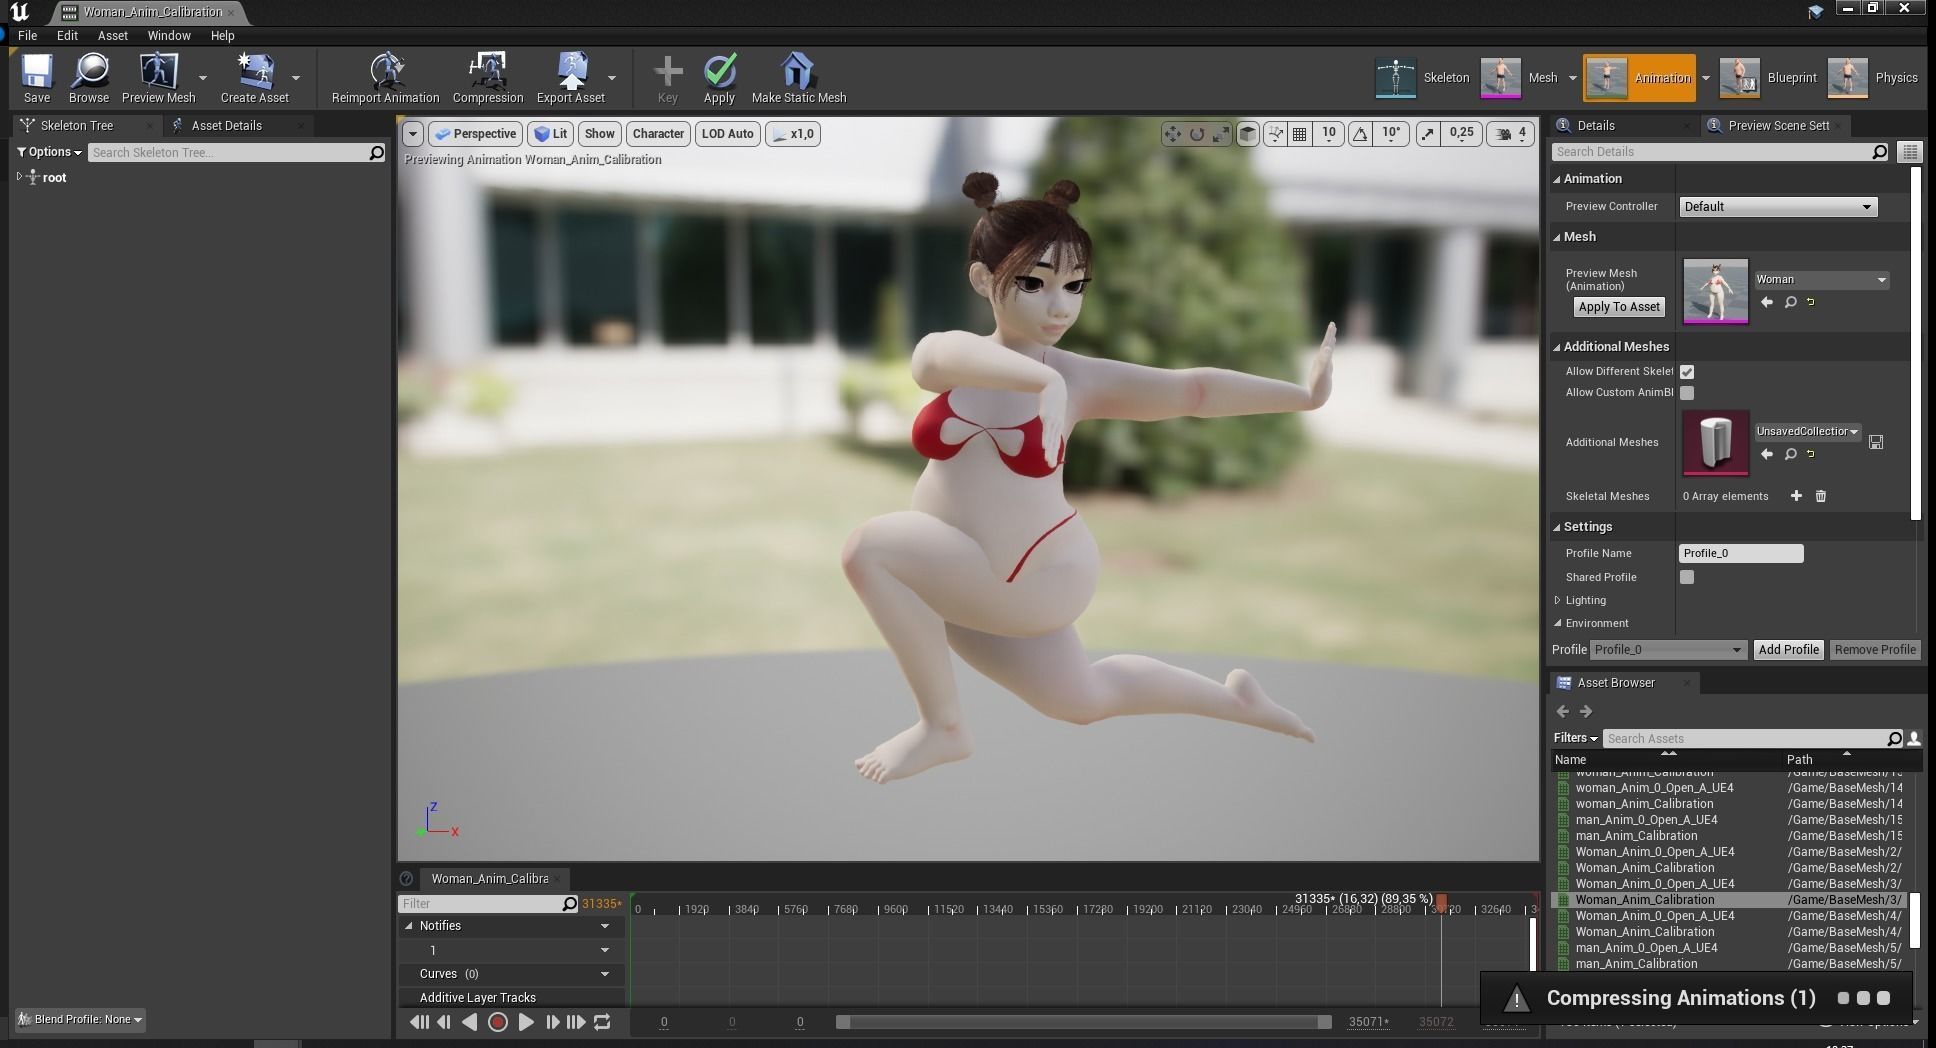Click the Make Static Mesh icon
The height and width of the screenshot is (1048, 1936).
798,78
